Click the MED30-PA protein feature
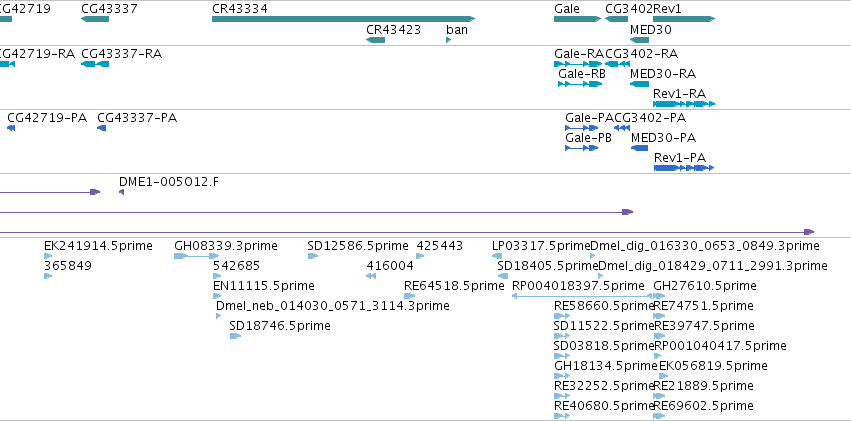The image size is (851, 421). point(640,148)
